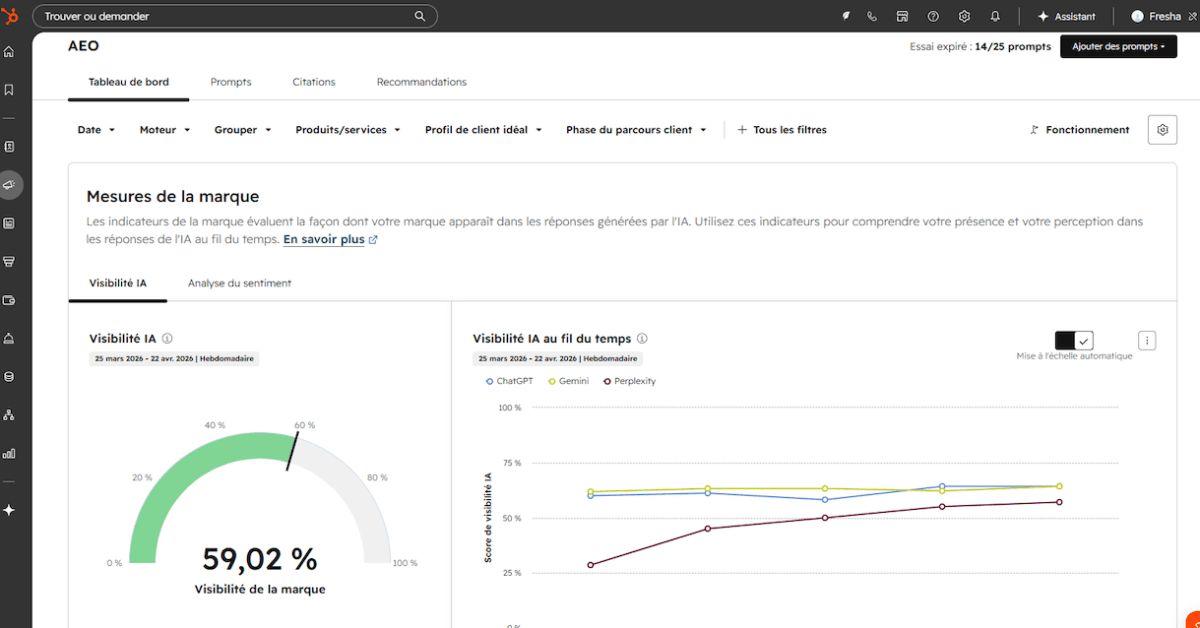Open Reporting bar chart sidebar icon
Screen dimensions: 1200x628
[9, 453]
